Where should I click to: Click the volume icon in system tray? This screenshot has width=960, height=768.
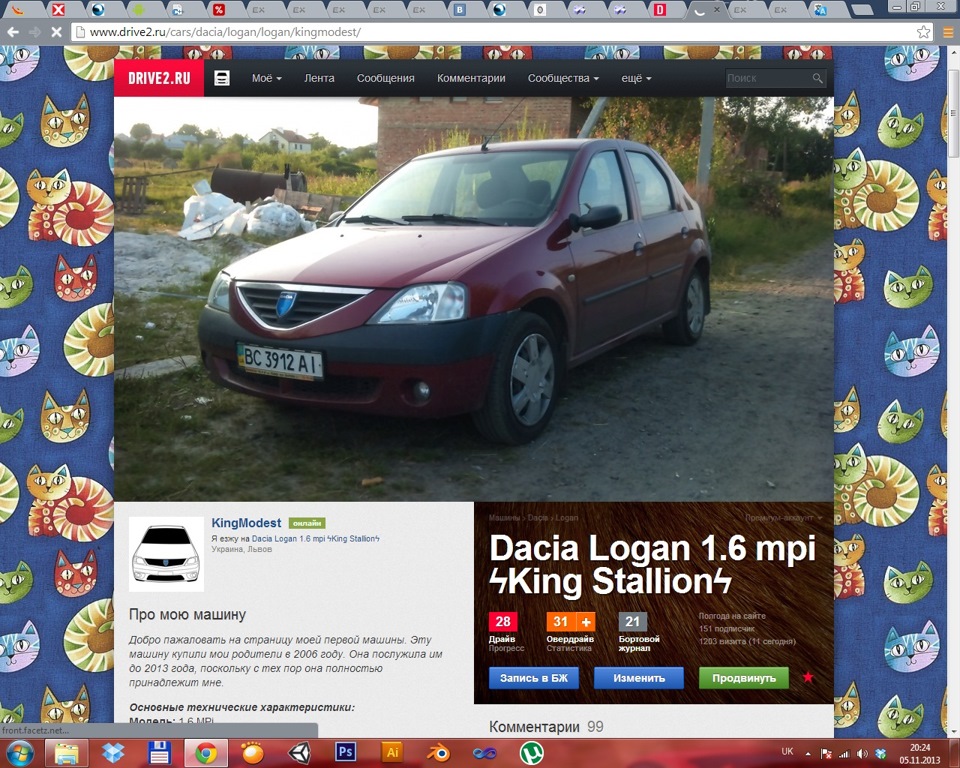[862, 754]
